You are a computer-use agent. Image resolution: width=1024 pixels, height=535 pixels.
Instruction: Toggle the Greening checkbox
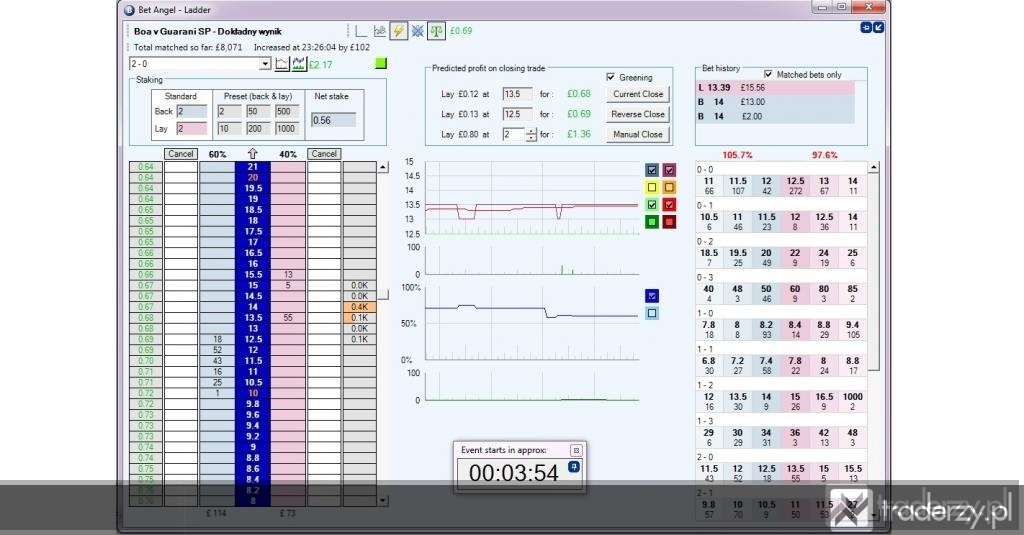(x=611, y=77)
